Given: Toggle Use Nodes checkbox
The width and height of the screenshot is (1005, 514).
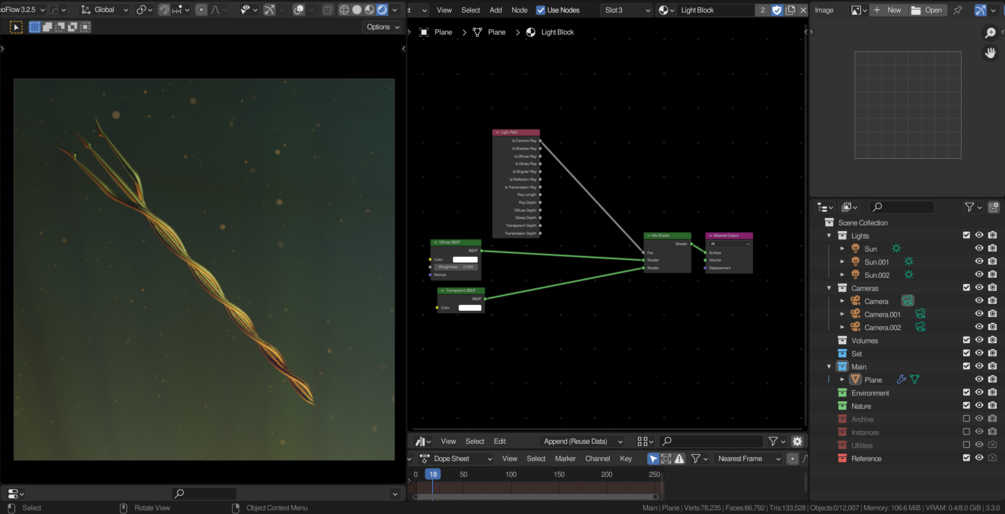Looking at the screenshot, I should pos(540,10).
